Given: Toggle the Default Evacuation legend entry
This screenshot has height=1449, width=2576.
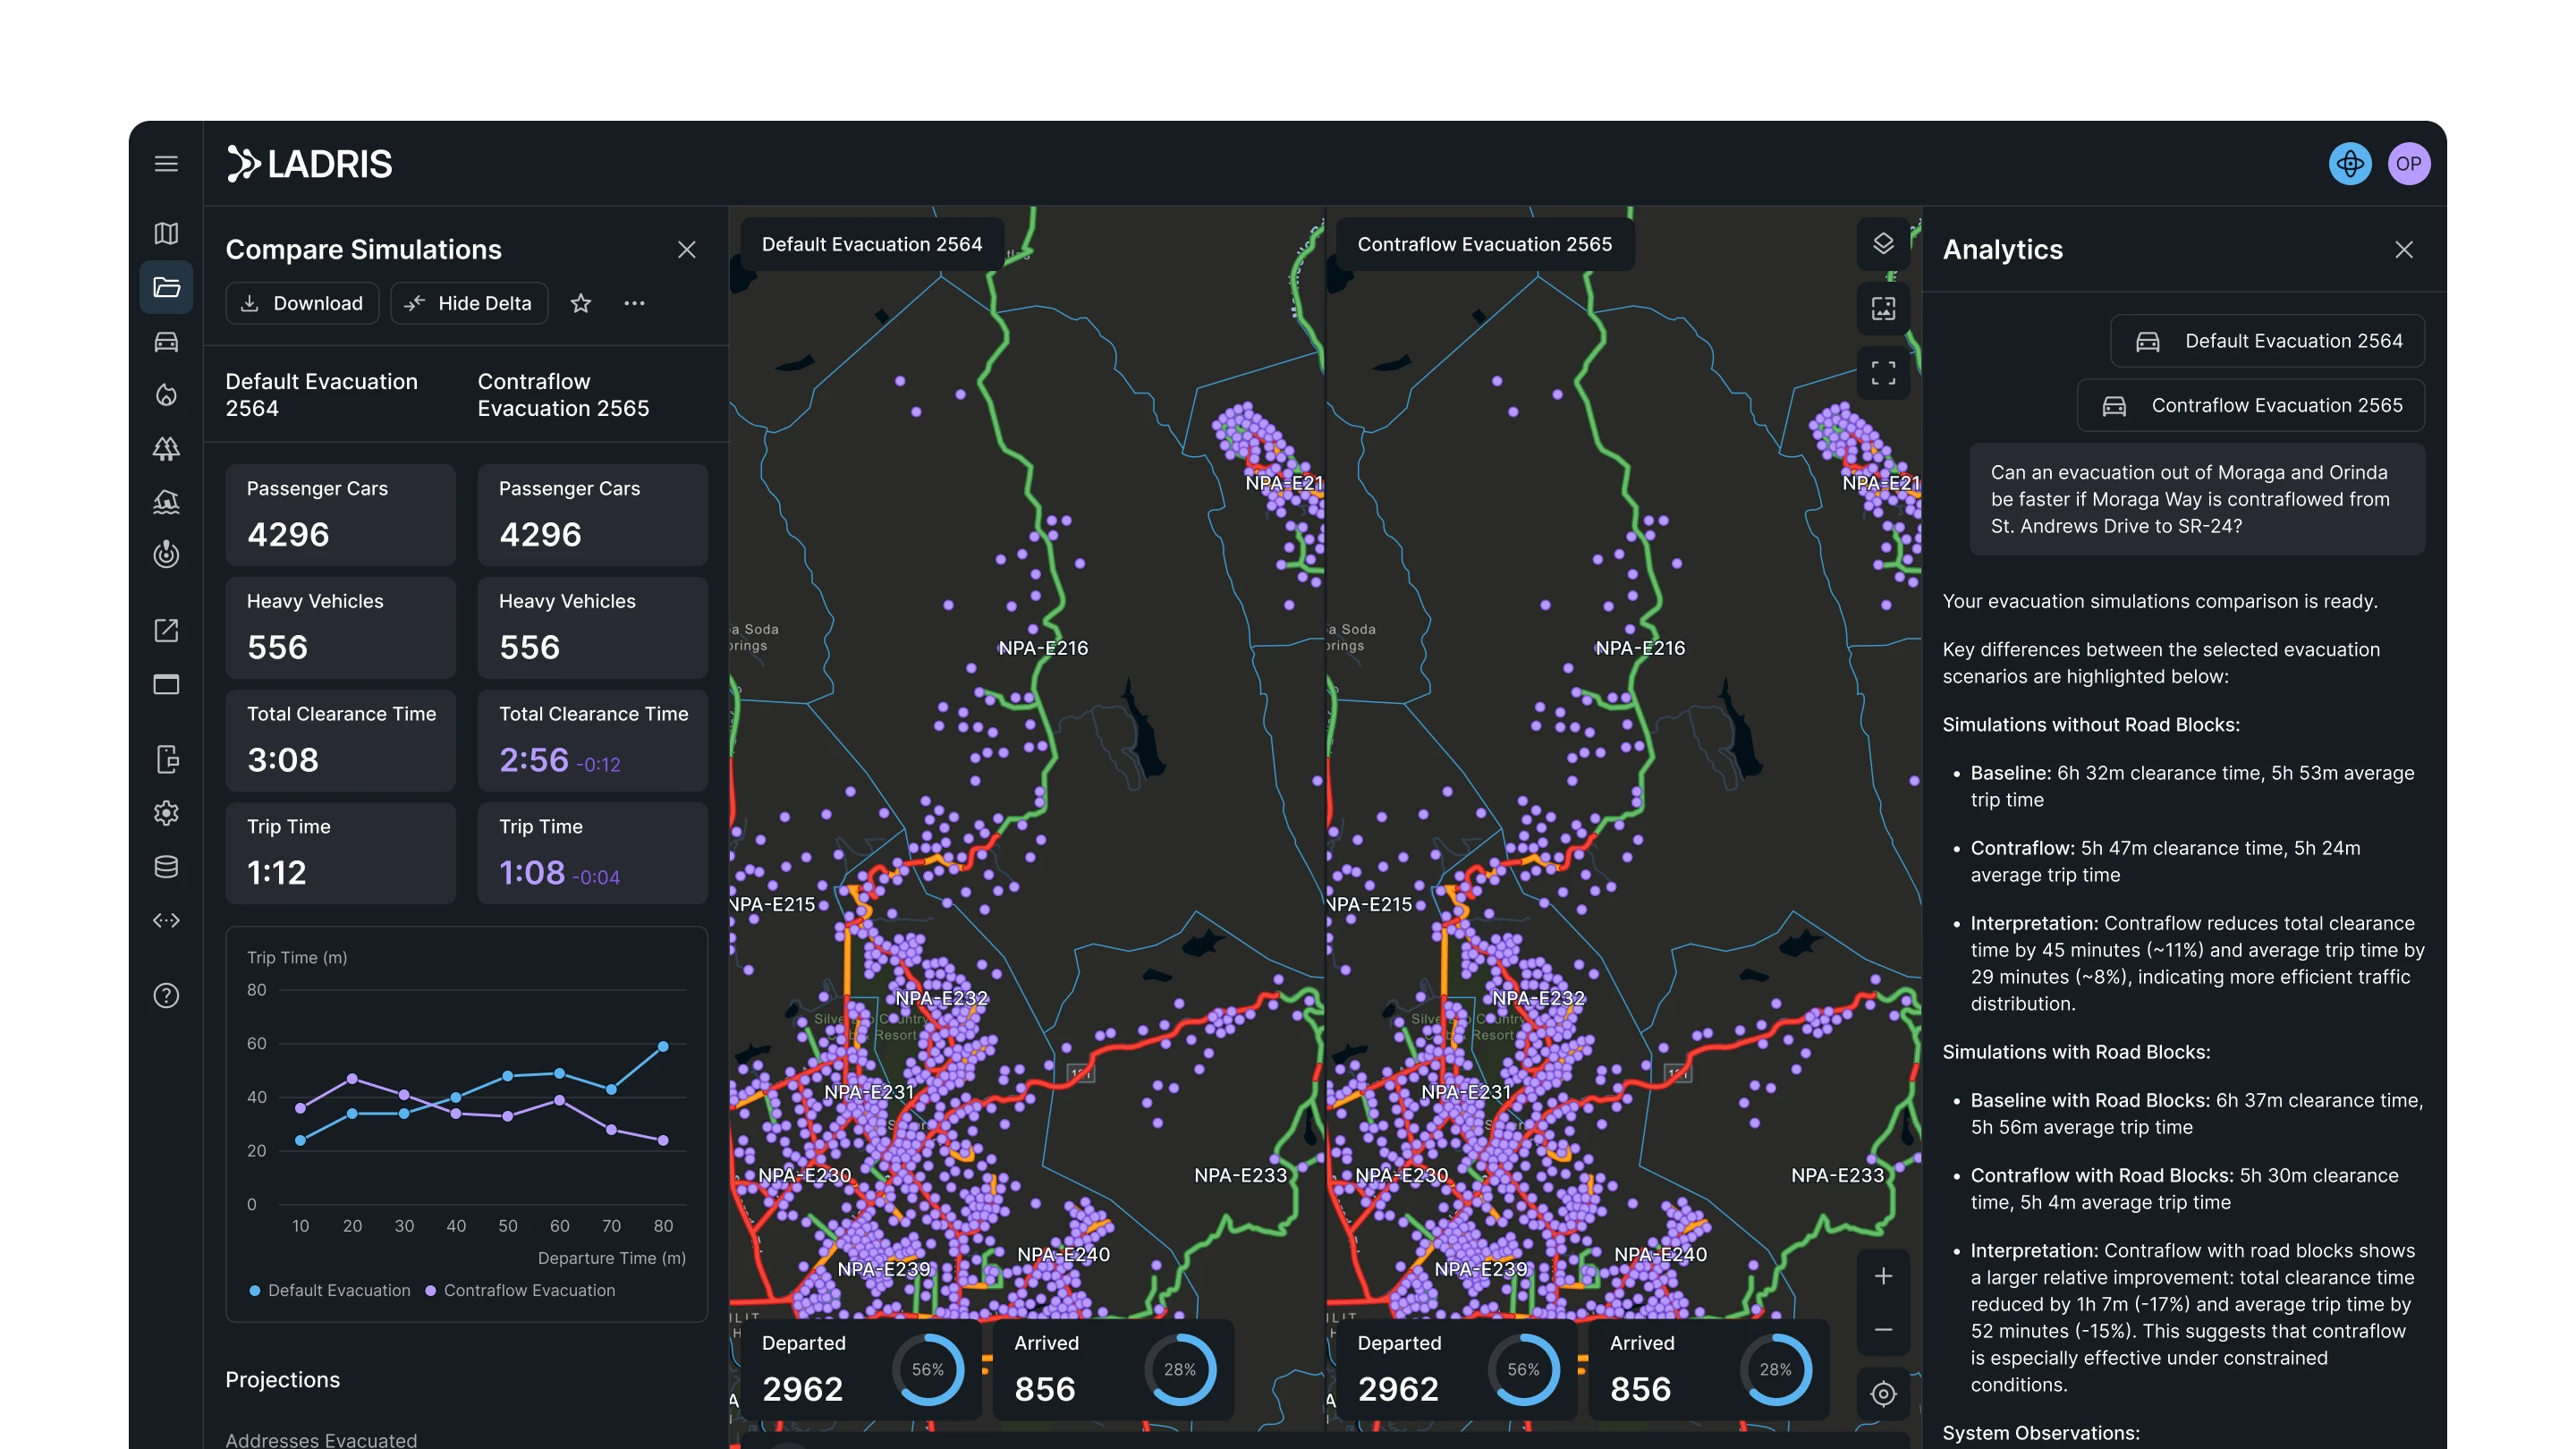Looking at the screenshot, I should (330, 1290).
